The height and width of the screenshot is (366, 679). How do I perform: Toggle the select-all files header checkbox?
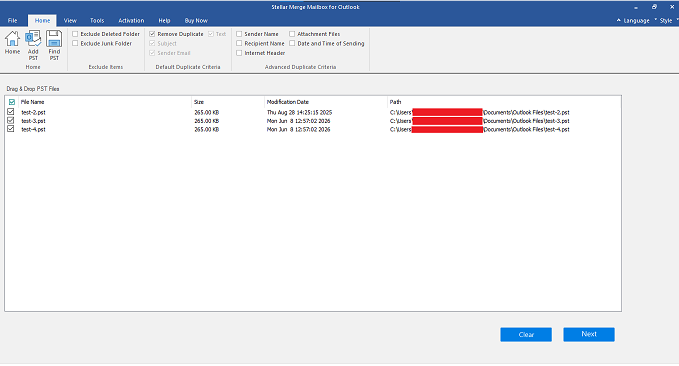point(12,102)
